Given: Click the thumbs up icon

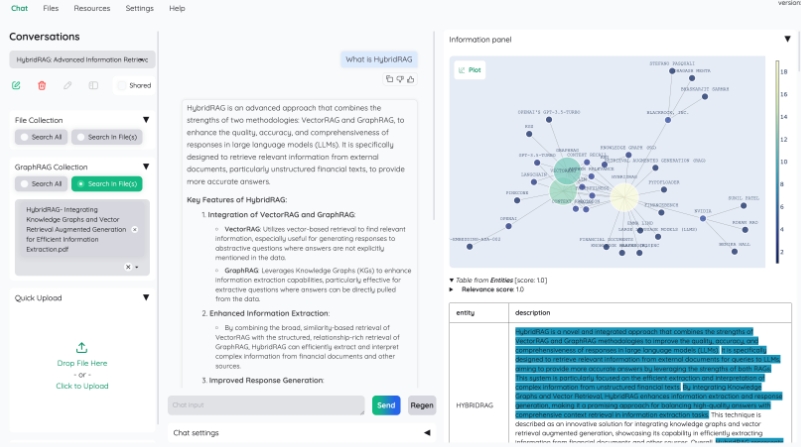Looking at the screenshot, I should tap(411, 78).
